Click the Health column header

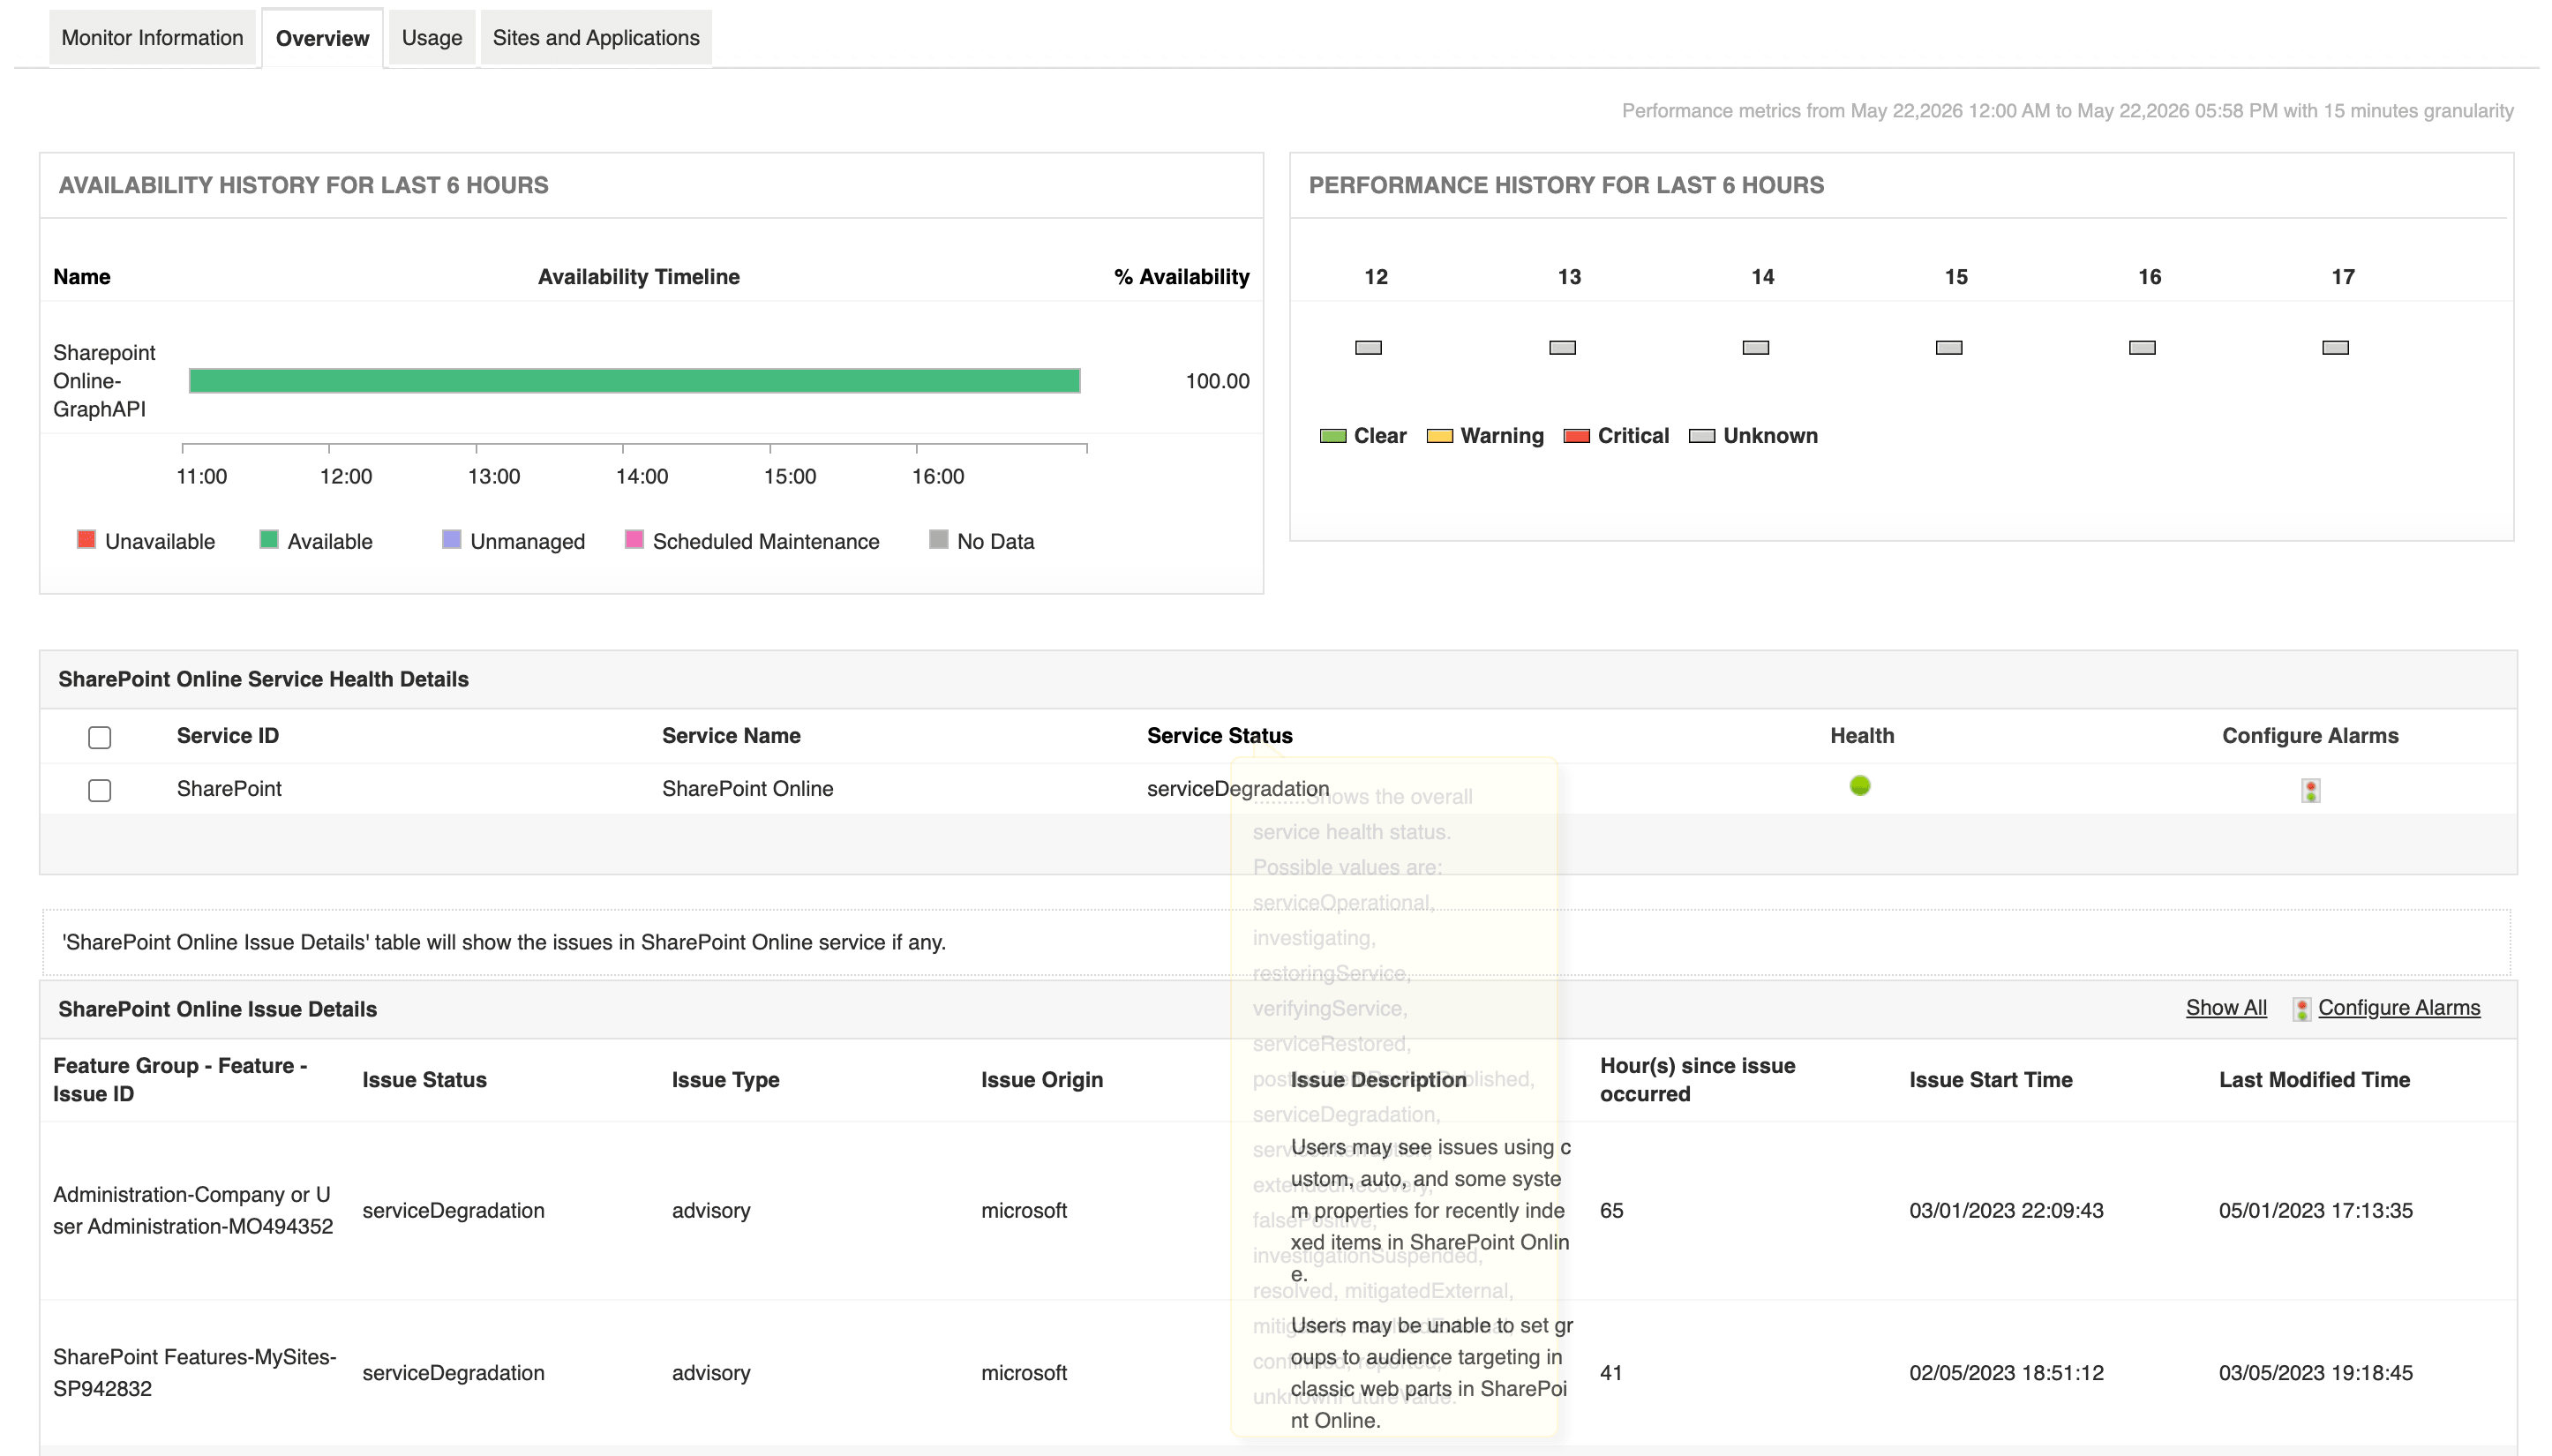tap(1862, 736)
